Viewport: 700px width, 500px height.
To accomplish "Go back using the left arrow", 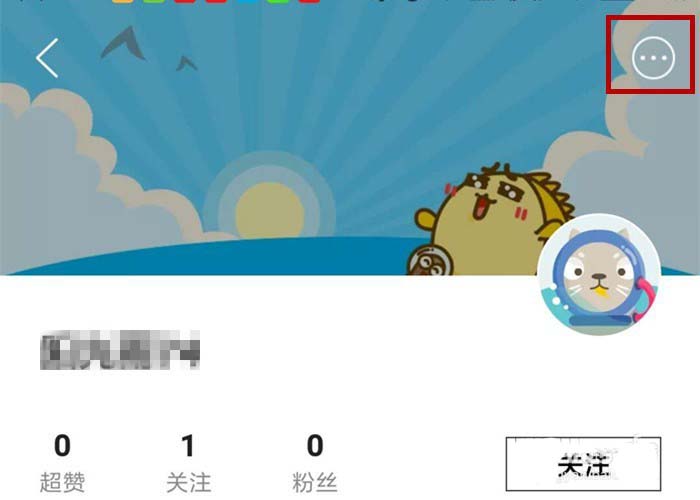I will [47, 58].
